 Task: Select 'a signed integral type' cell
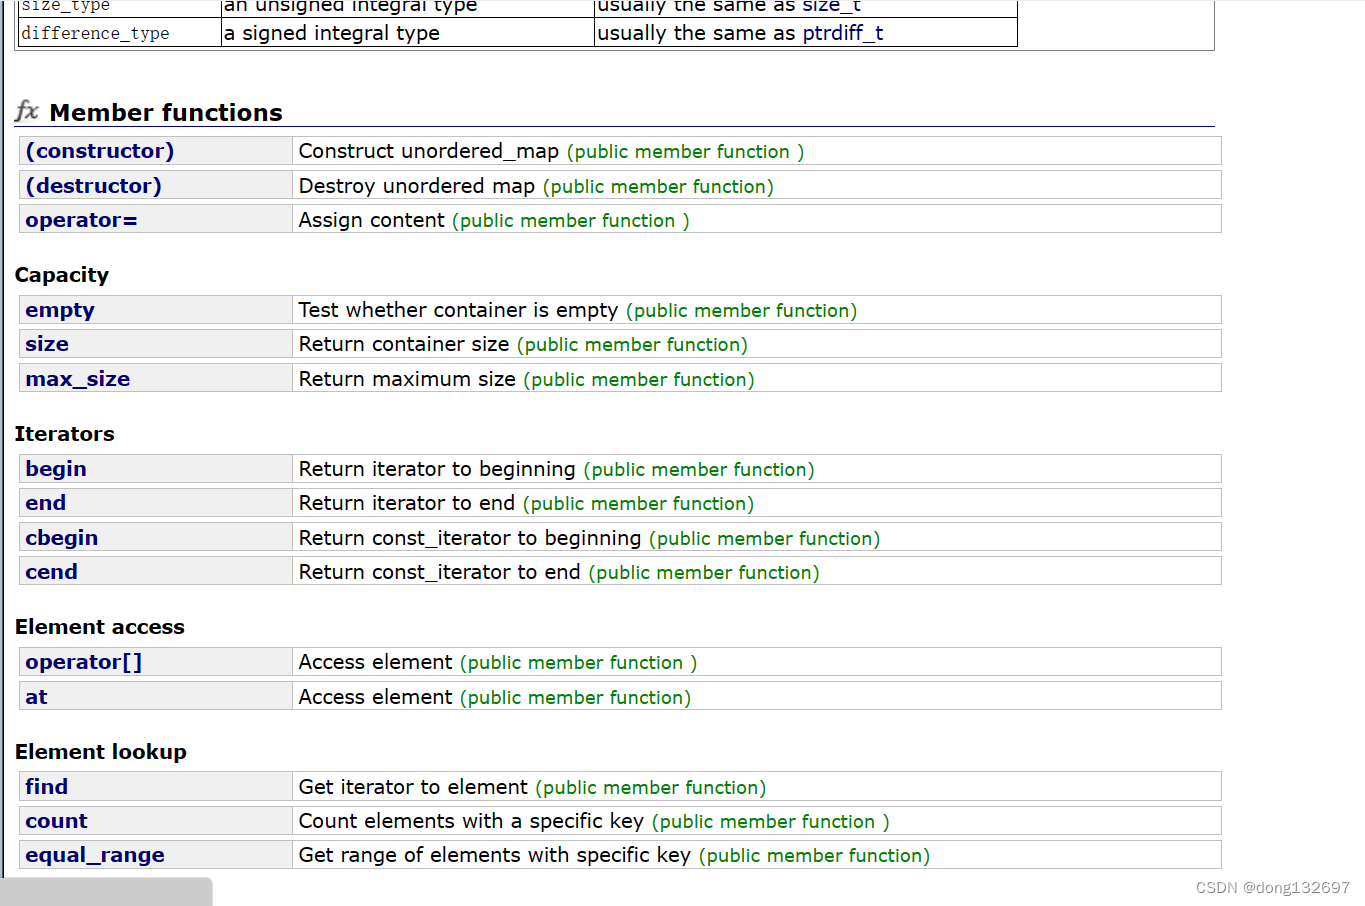coord(407,33)
